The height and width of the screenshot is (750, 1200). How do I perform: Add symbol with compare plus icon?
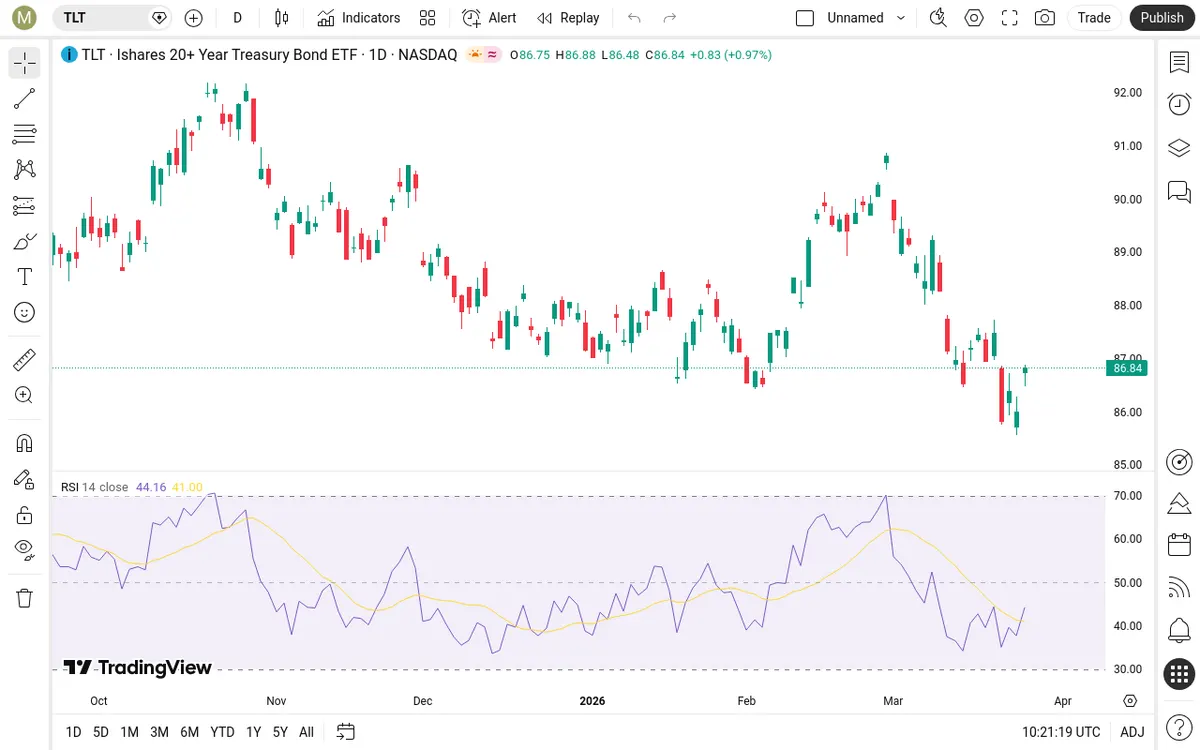(194, 18)
